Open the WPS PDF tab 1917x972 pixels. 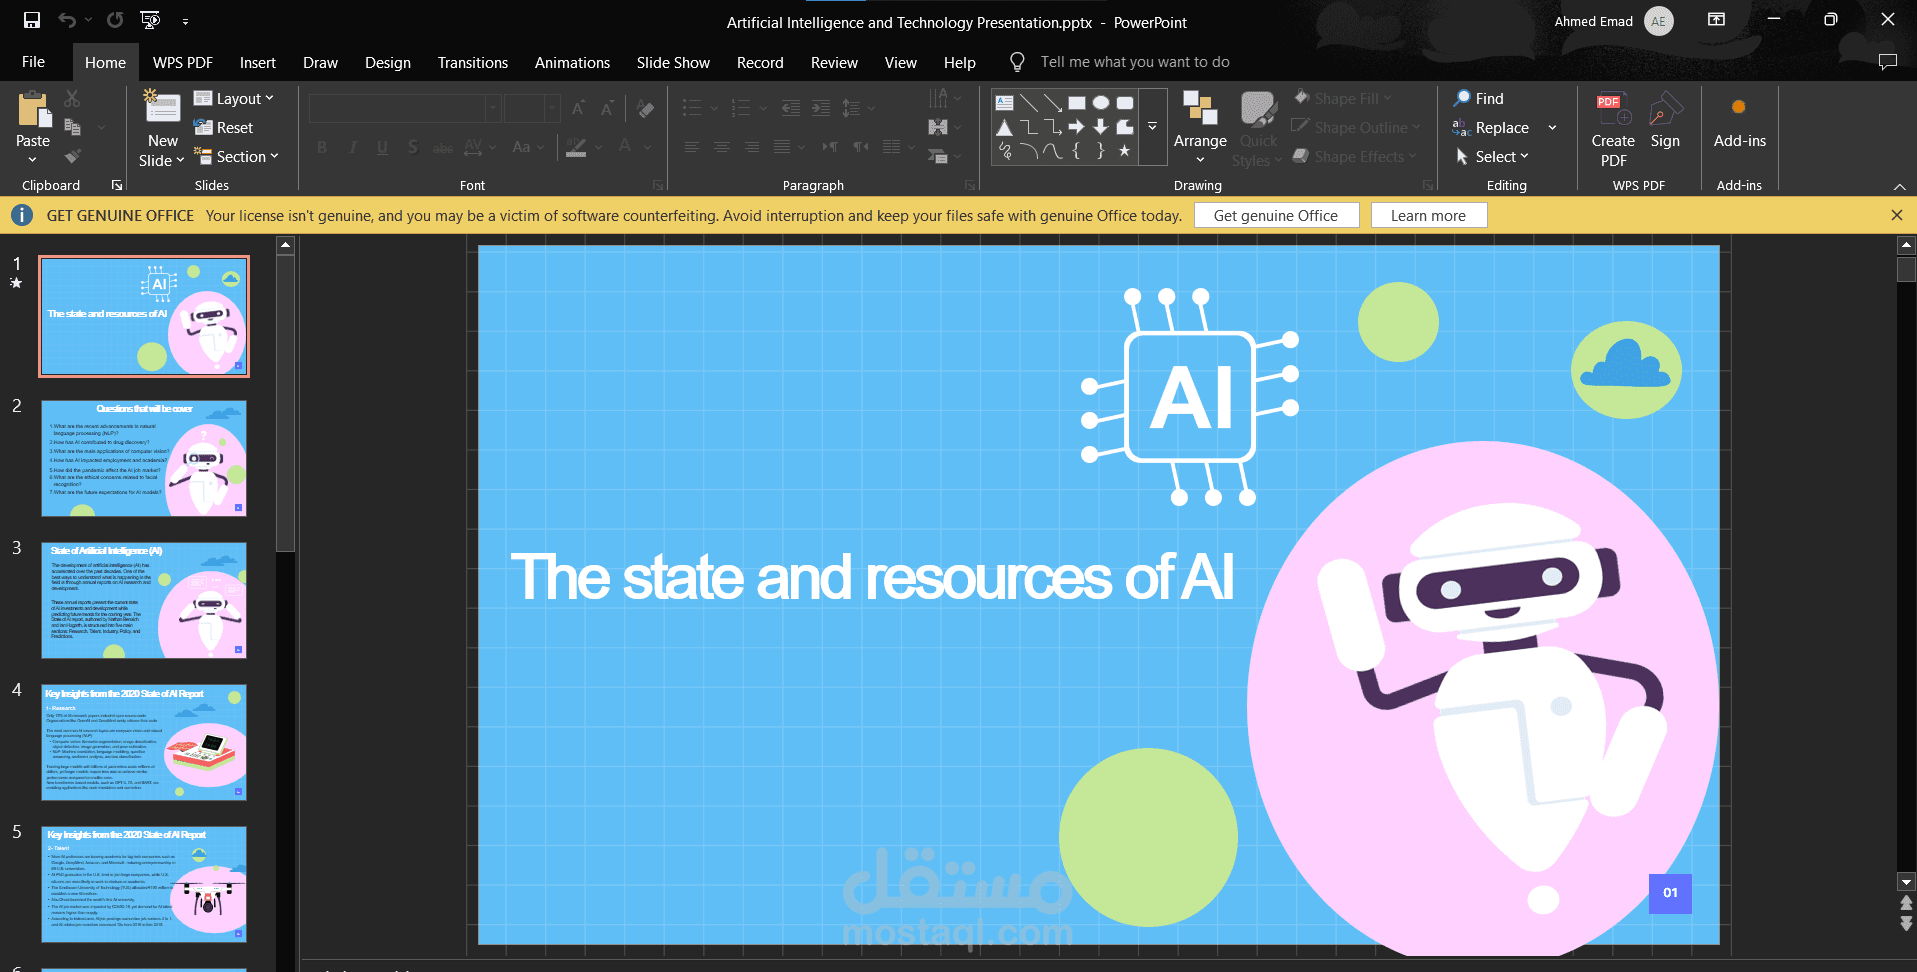(183, 62)
